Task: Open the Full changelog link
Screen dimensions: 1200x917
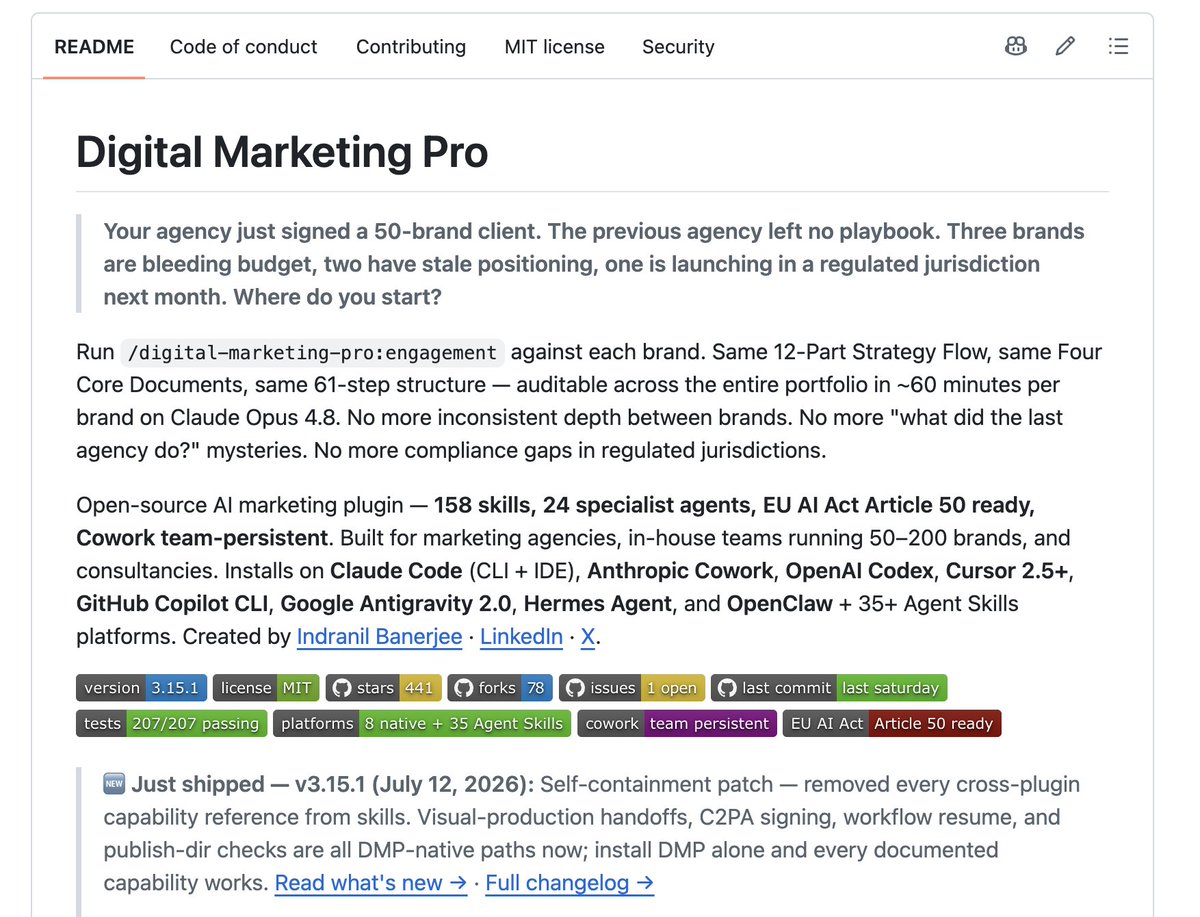Action: click(x=570, y=883)
